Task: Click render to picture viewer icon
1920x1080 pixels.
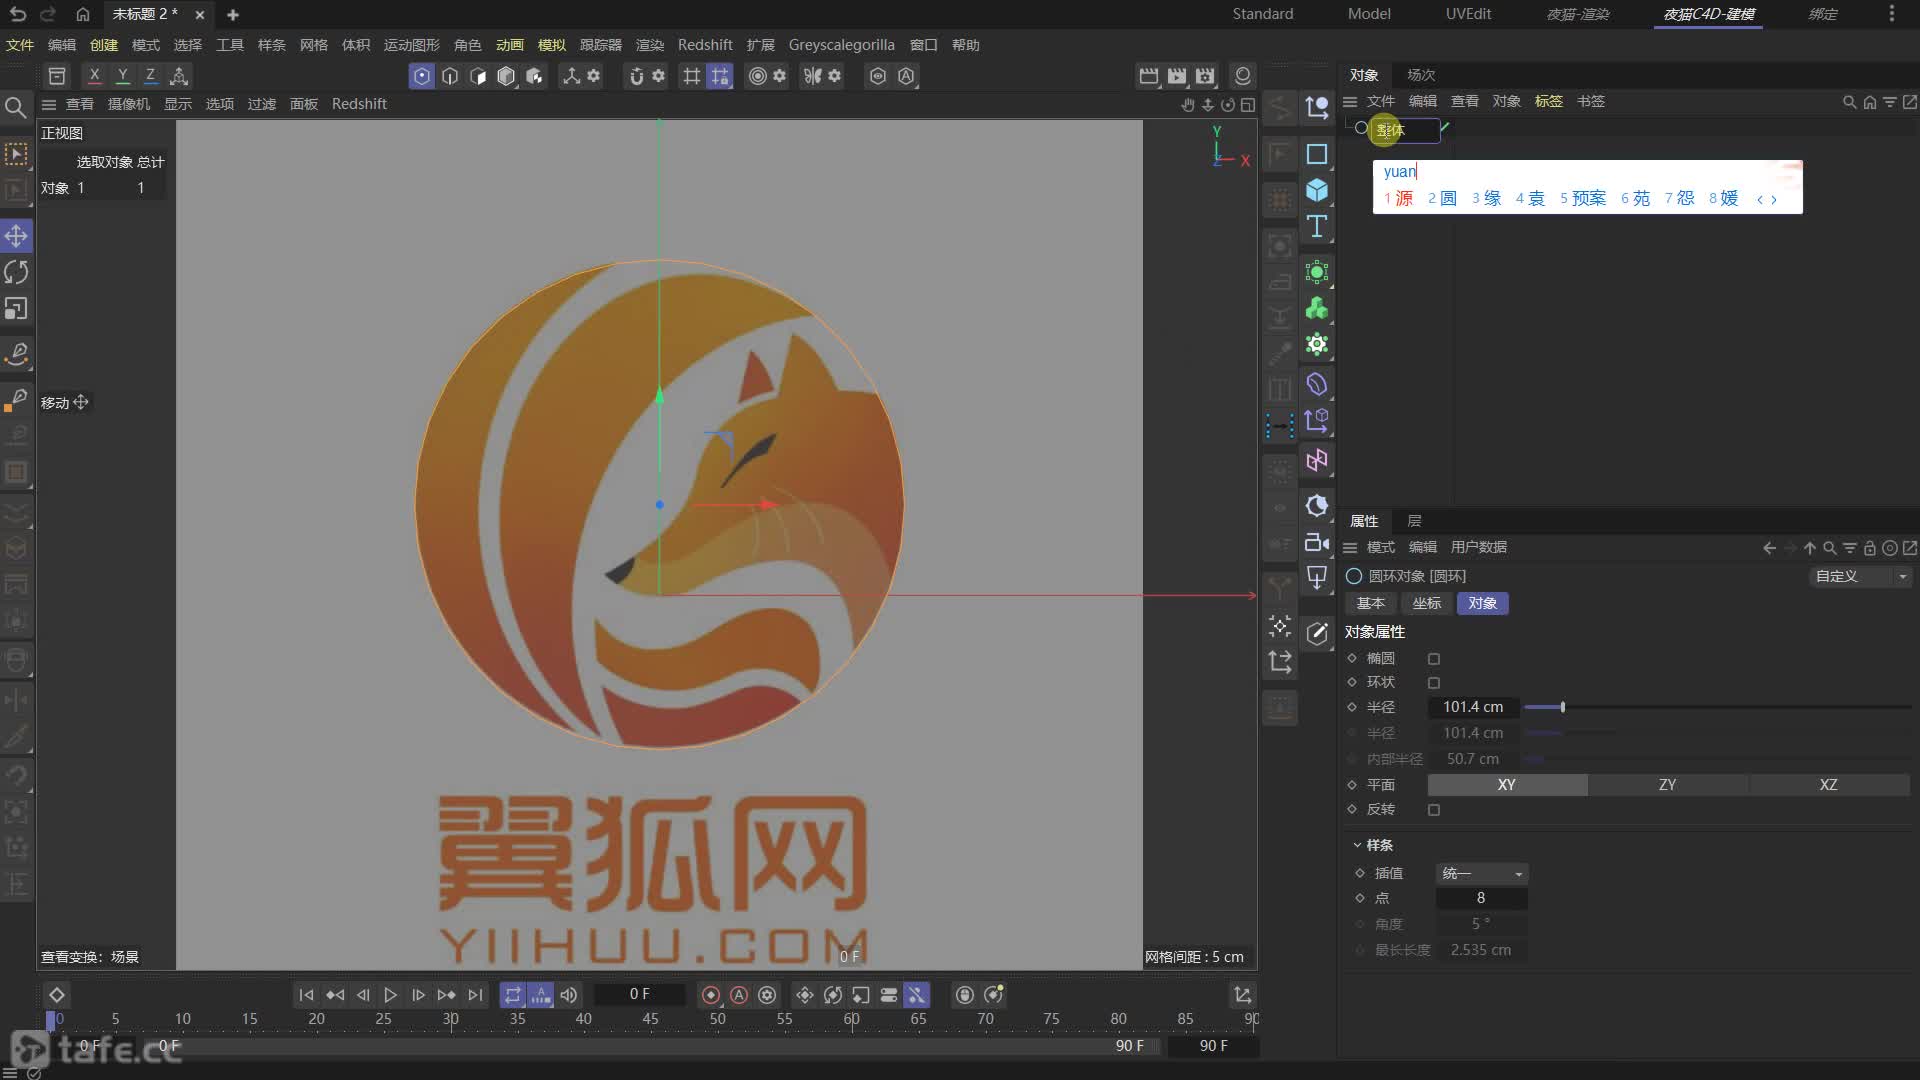Action: point(1177,76)
